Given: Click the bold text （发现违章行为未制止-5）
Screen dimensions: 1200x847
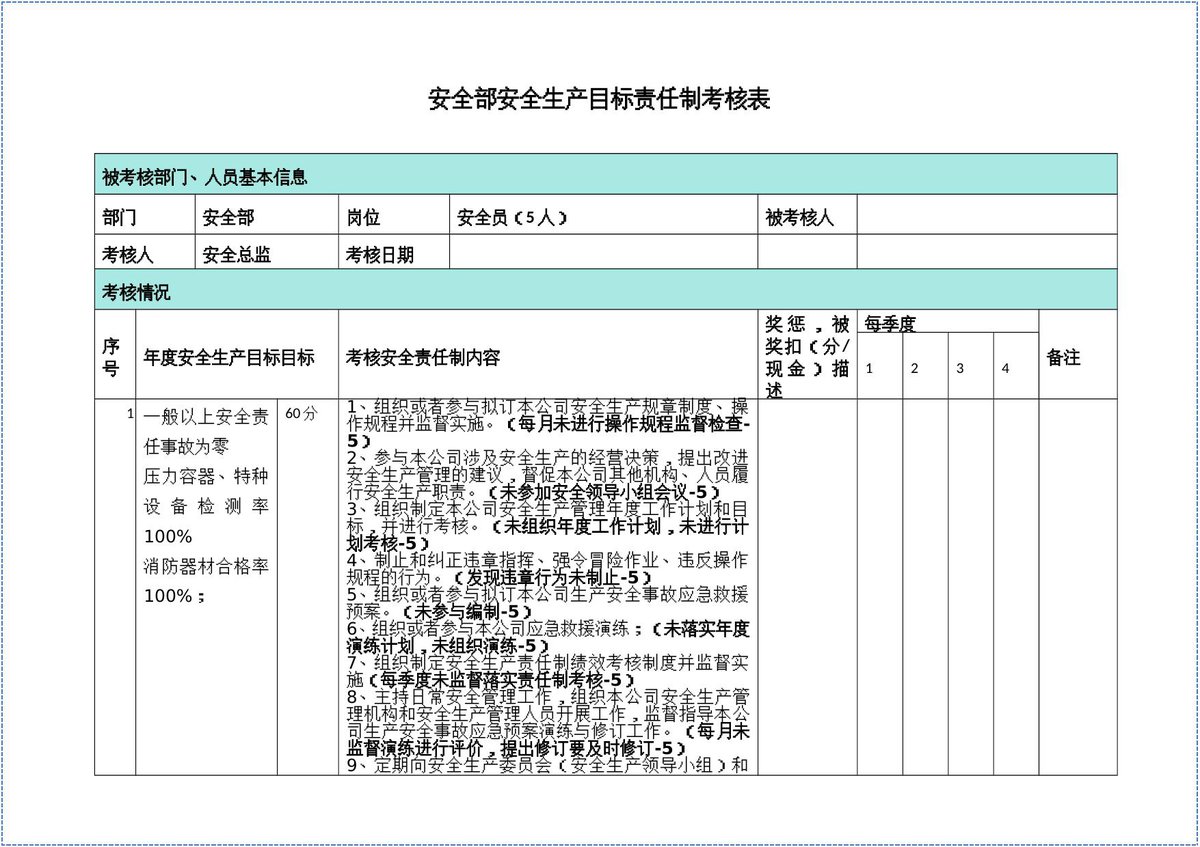Looking at the screenshot, I should 552,577.
